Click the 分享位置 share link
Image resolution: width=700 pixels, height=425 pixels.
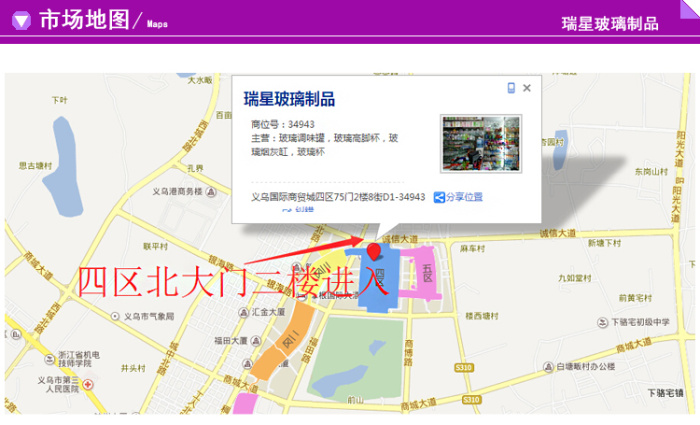458,197
